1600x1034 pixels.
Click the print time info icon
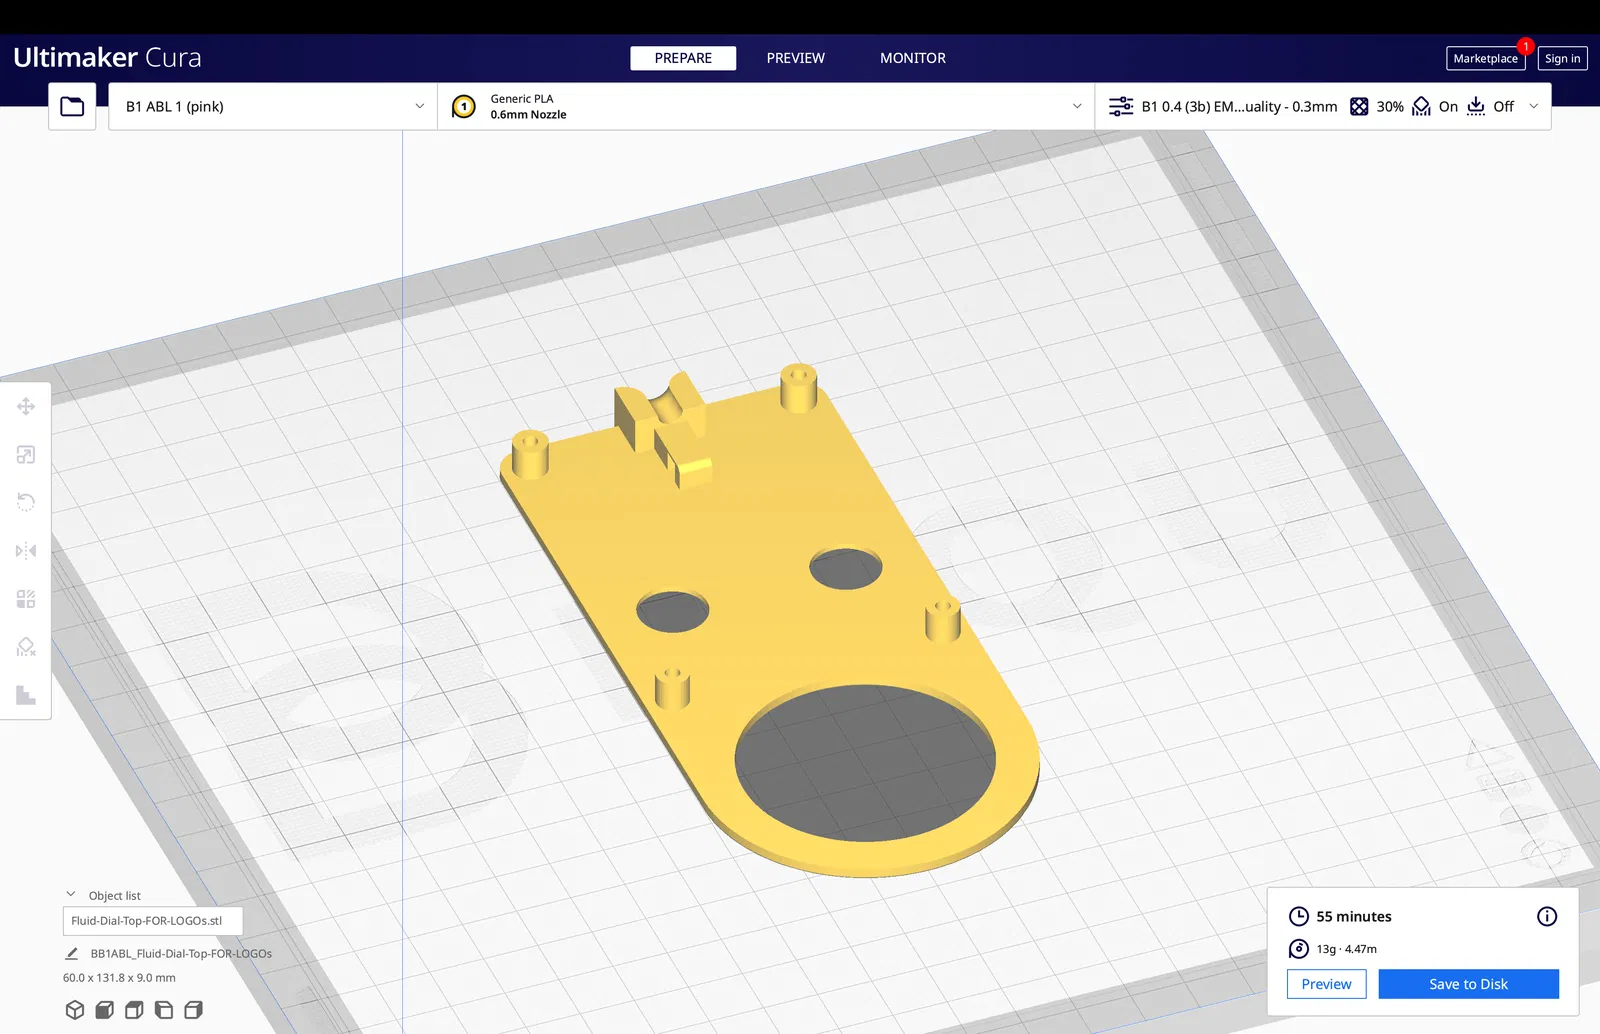pyautogui.click(x=1547, y=916)
